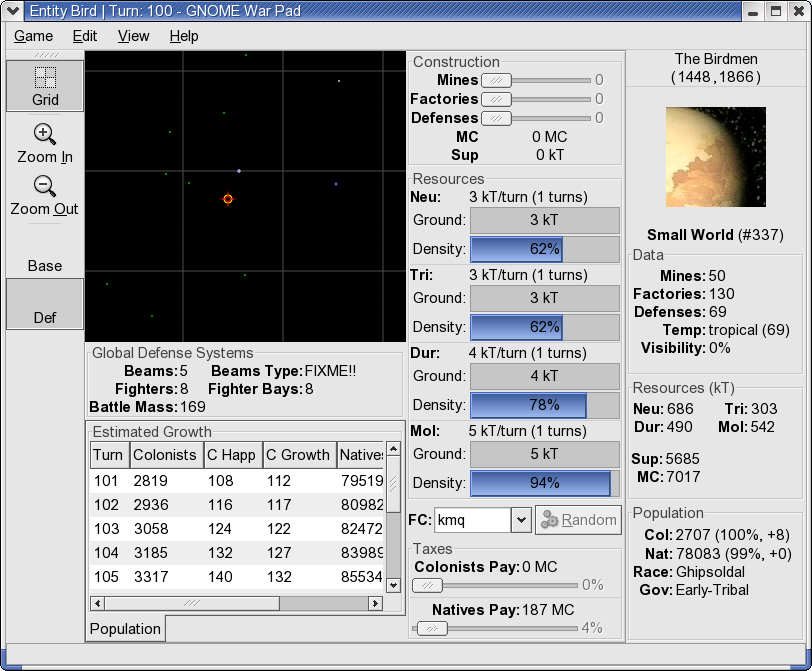
Task: Open the Edit menu
Action: tap(85, 36)
